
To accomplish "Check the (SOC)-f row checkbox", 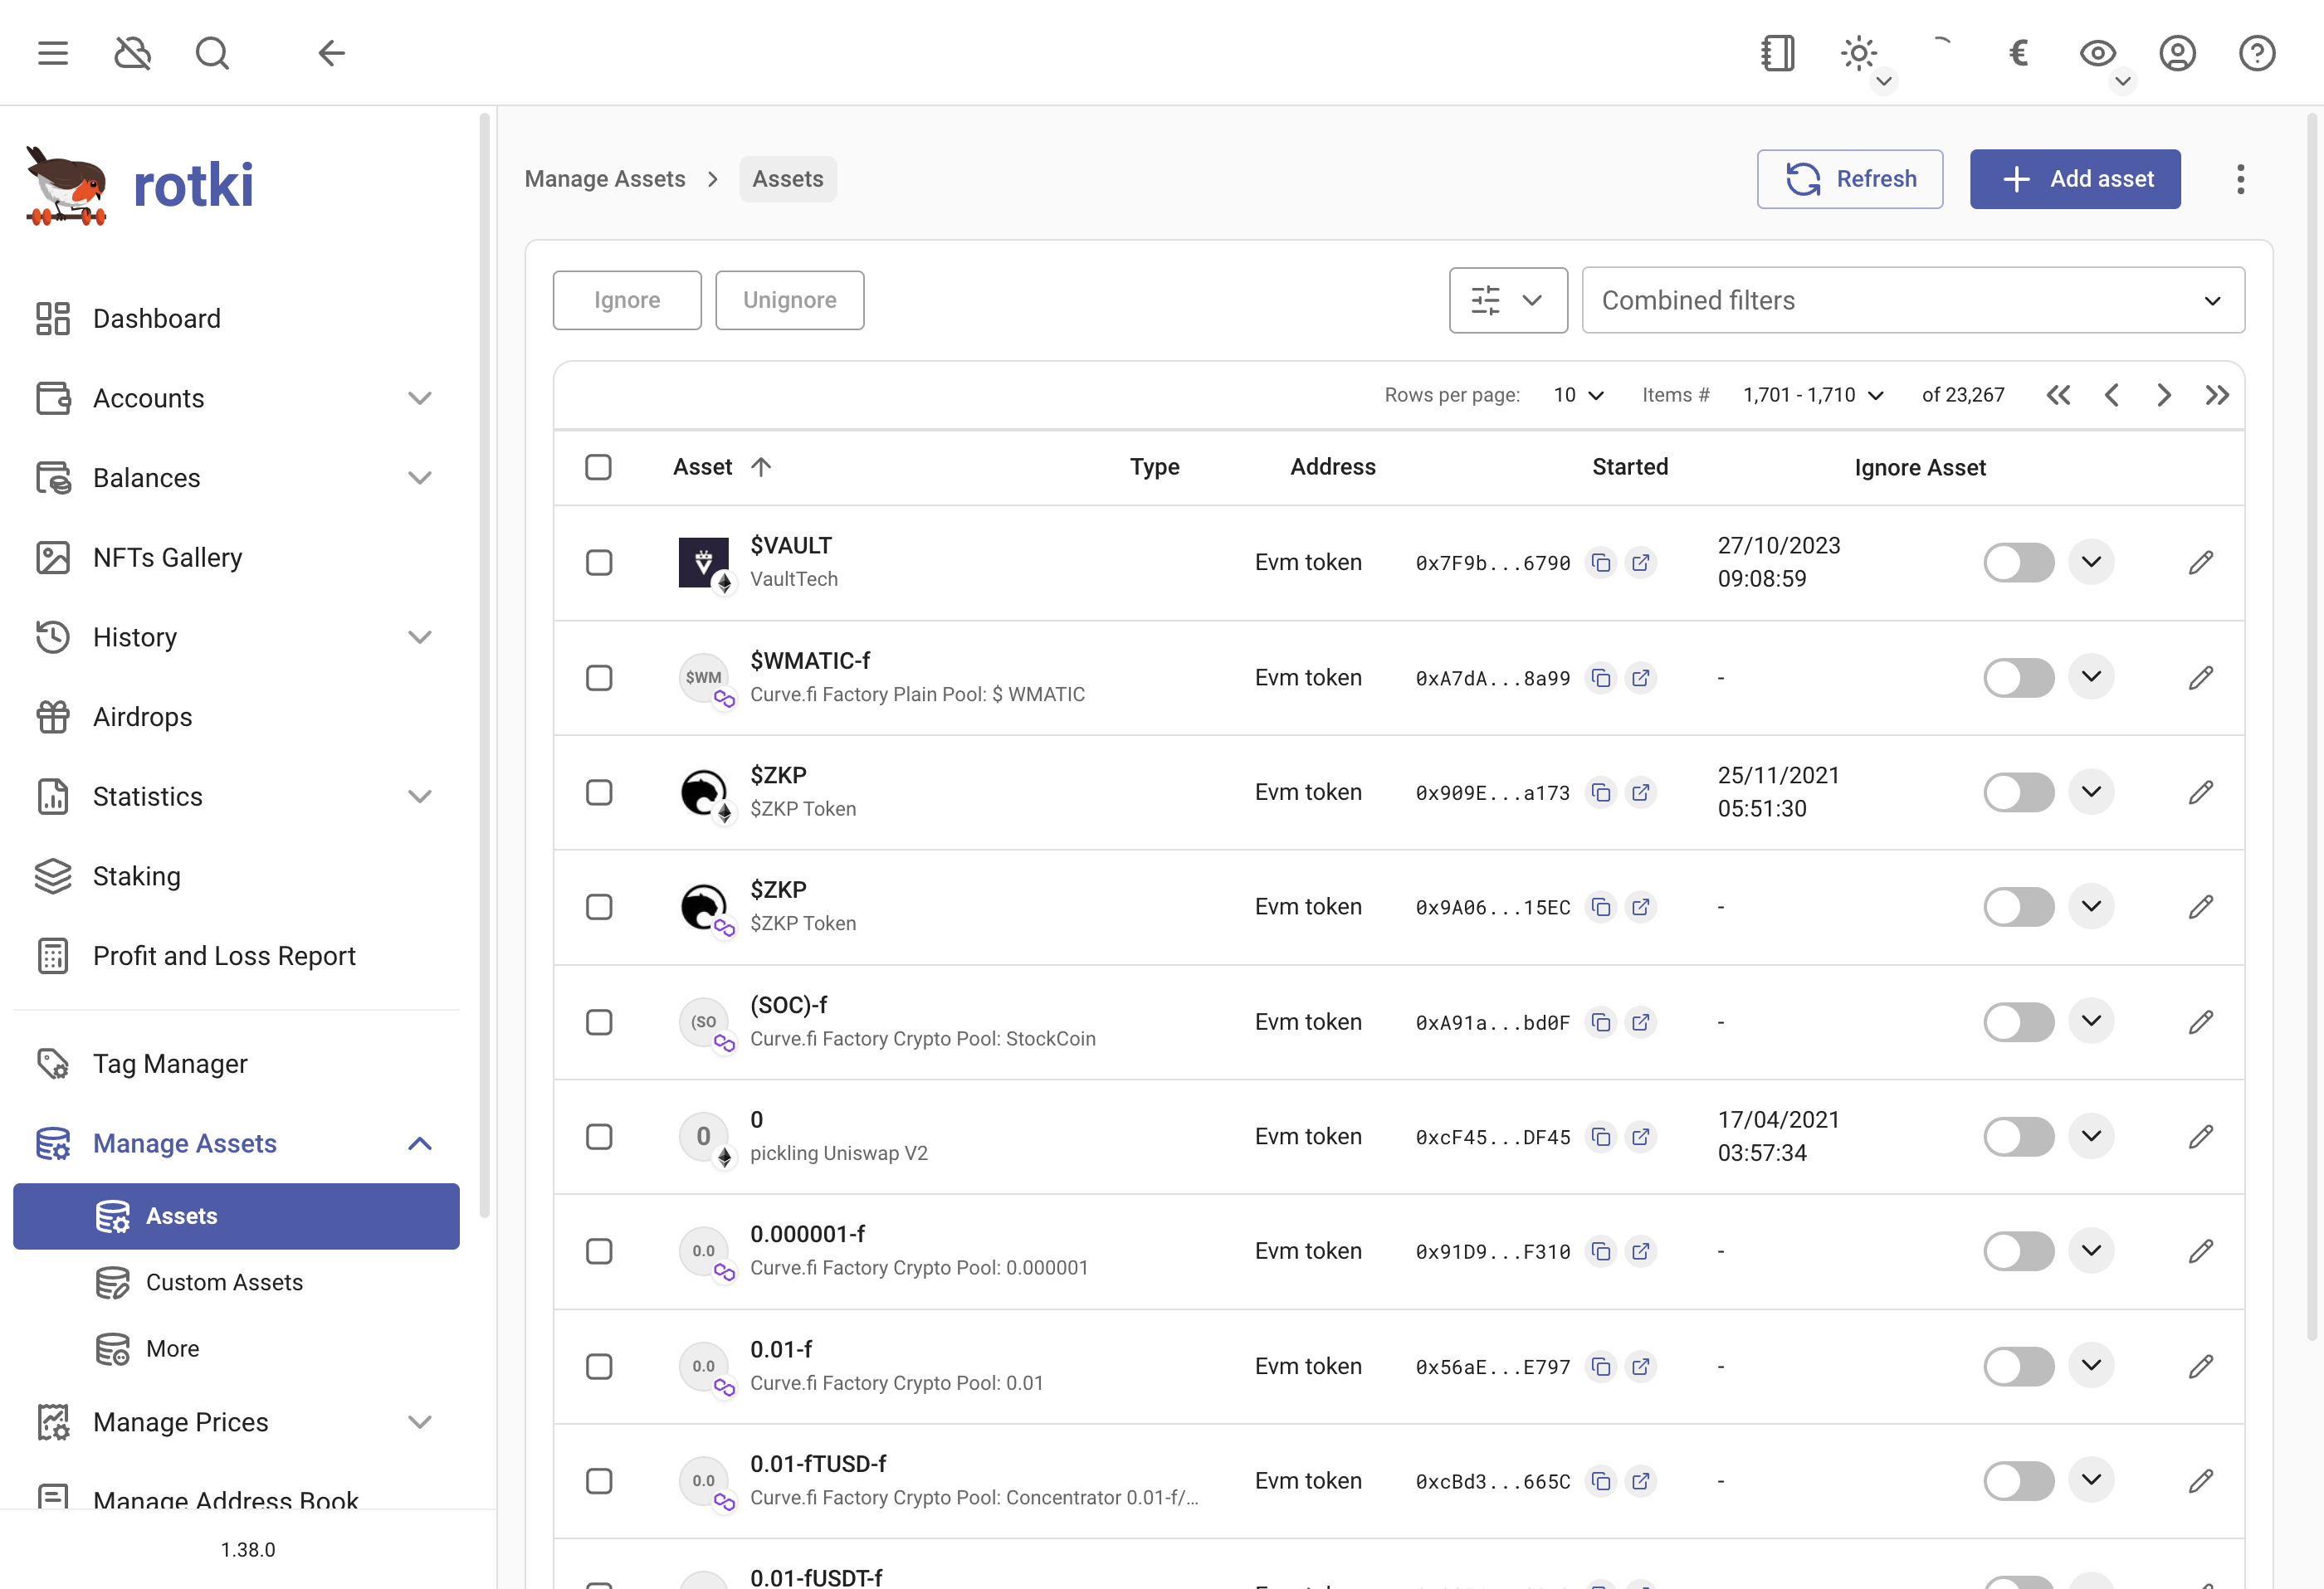I will click(x=599, y=1022).
